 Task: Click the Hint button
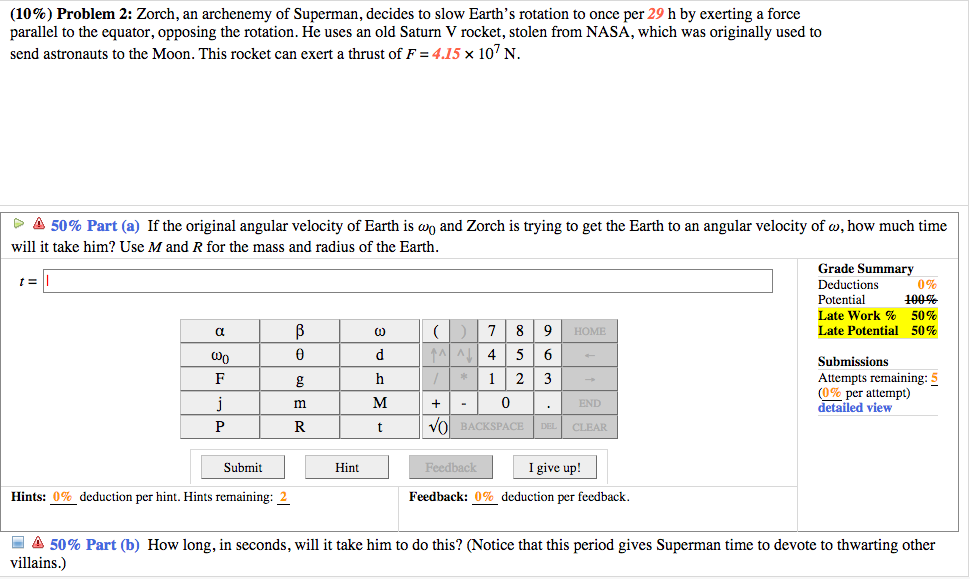(x=346, y=466)
